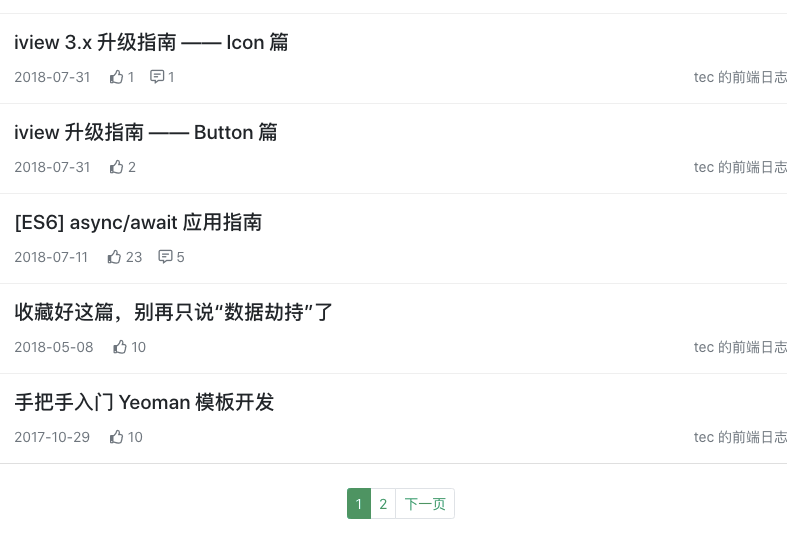This screenshot has height=541, width=787.
Task: Open article iview 升级指南 Button 篇
Action: 146,132
